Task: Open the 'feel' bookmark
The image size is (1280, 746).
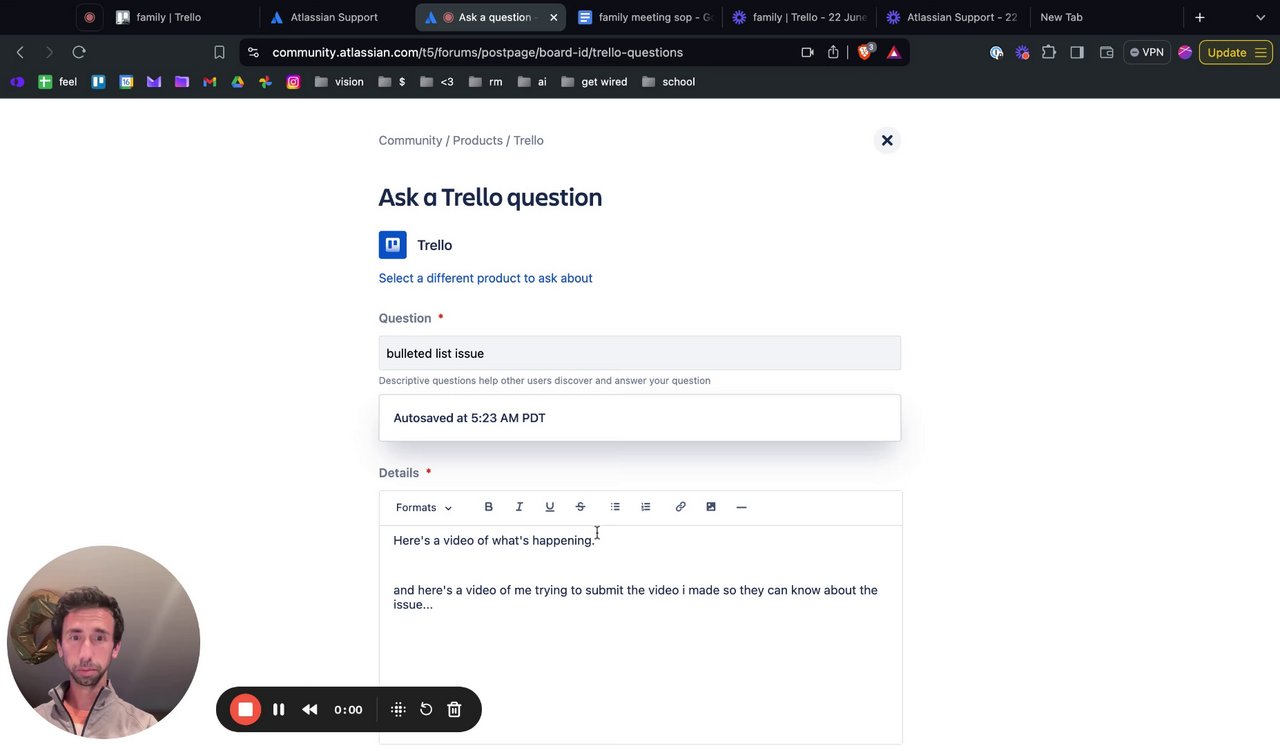Action: point(58,82)
